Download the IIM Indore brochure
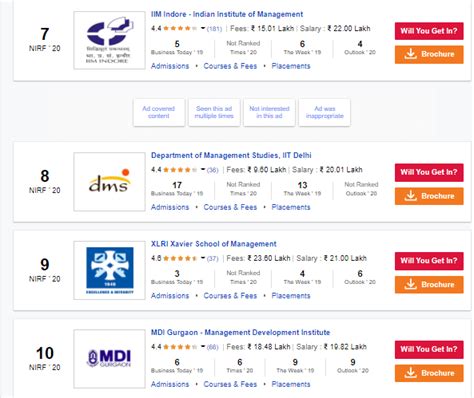This screenshot has height=398, width=474. point(429,54)
